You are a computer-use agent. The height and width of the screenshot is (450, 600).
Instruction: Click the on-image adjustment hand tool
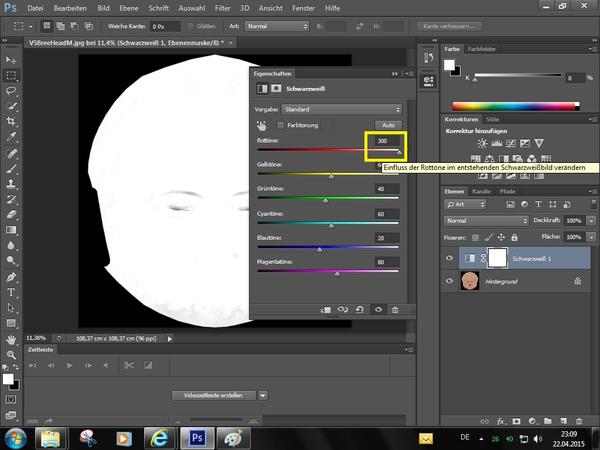point(260,125)
